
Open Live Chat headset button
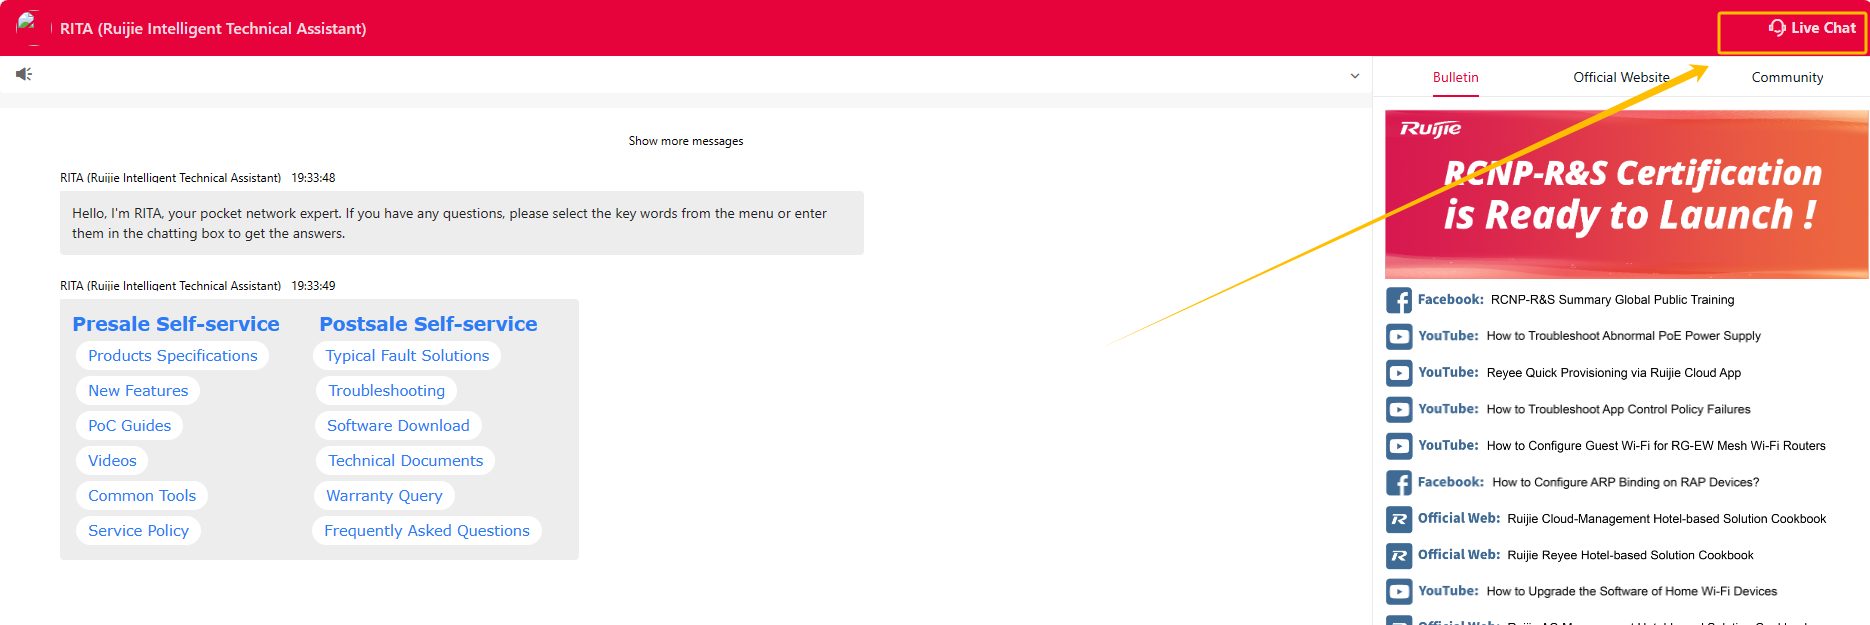point(1811,28)
